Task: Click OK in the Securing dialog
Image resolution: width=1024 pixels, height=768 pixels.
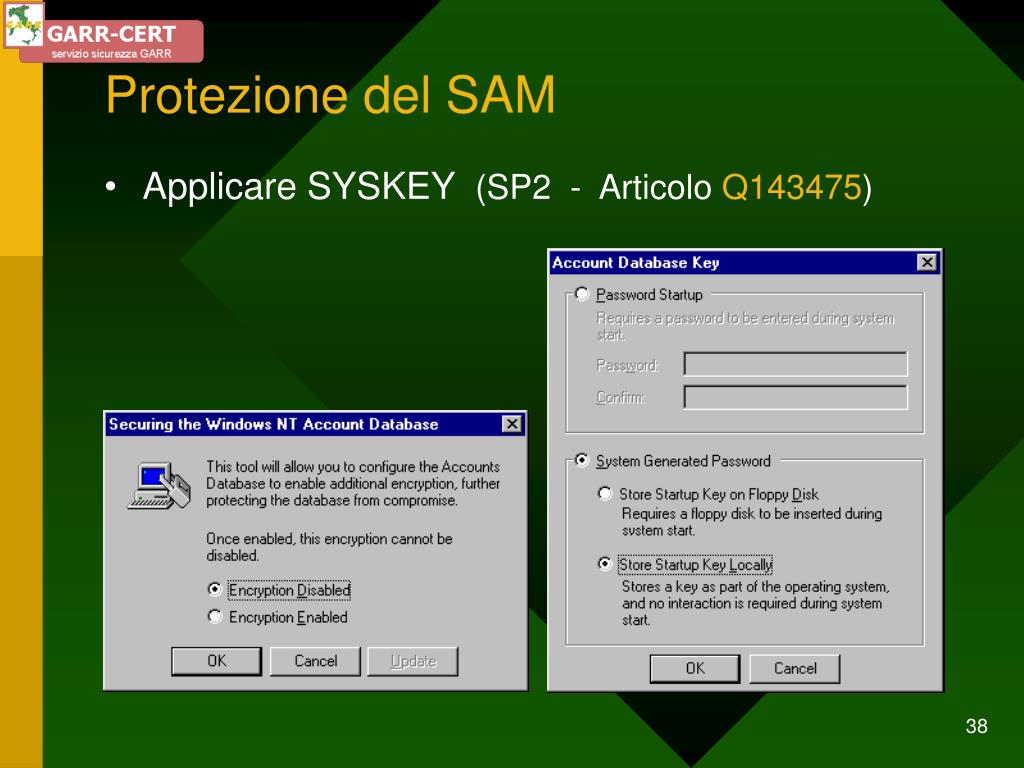Action: (x=216, y=661)
